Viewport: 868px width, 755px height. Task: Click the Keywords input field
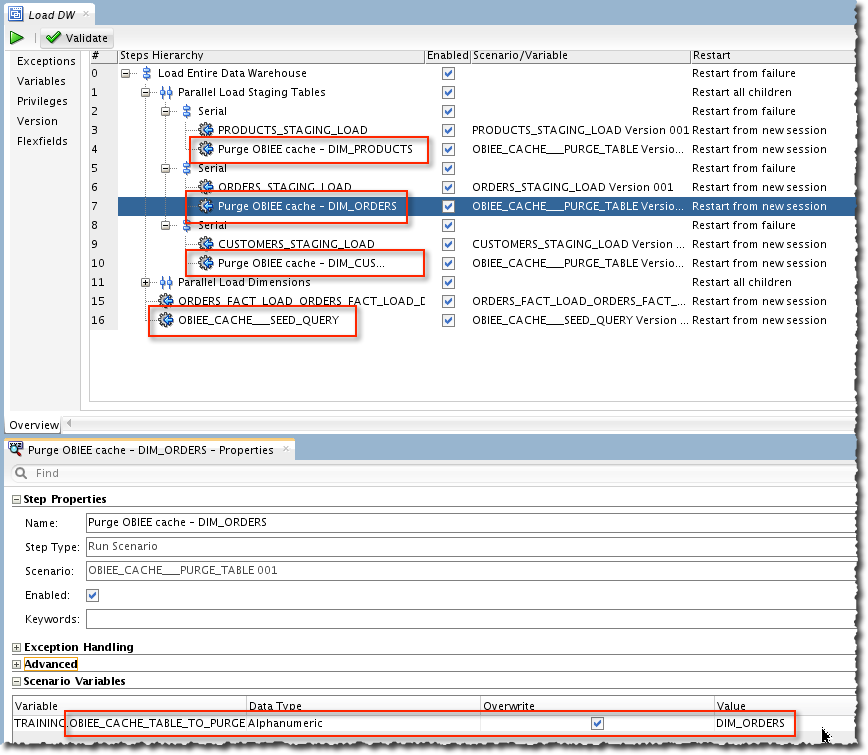[470, 619]
